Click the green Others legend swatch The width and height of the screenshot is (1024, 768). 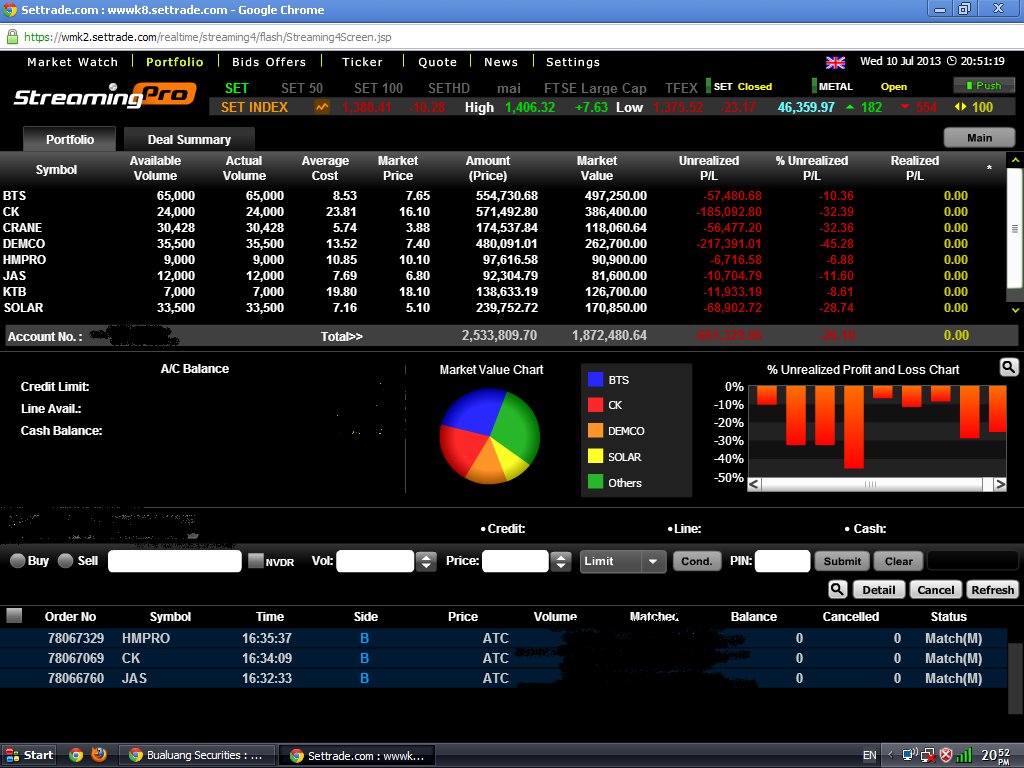coord(595,482)
